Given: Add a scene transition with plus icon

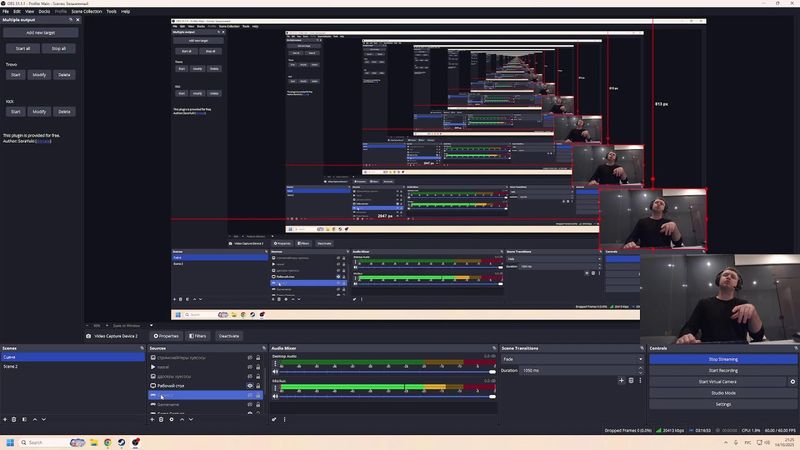Looking at the screenshot, I should tap(621, 380).
